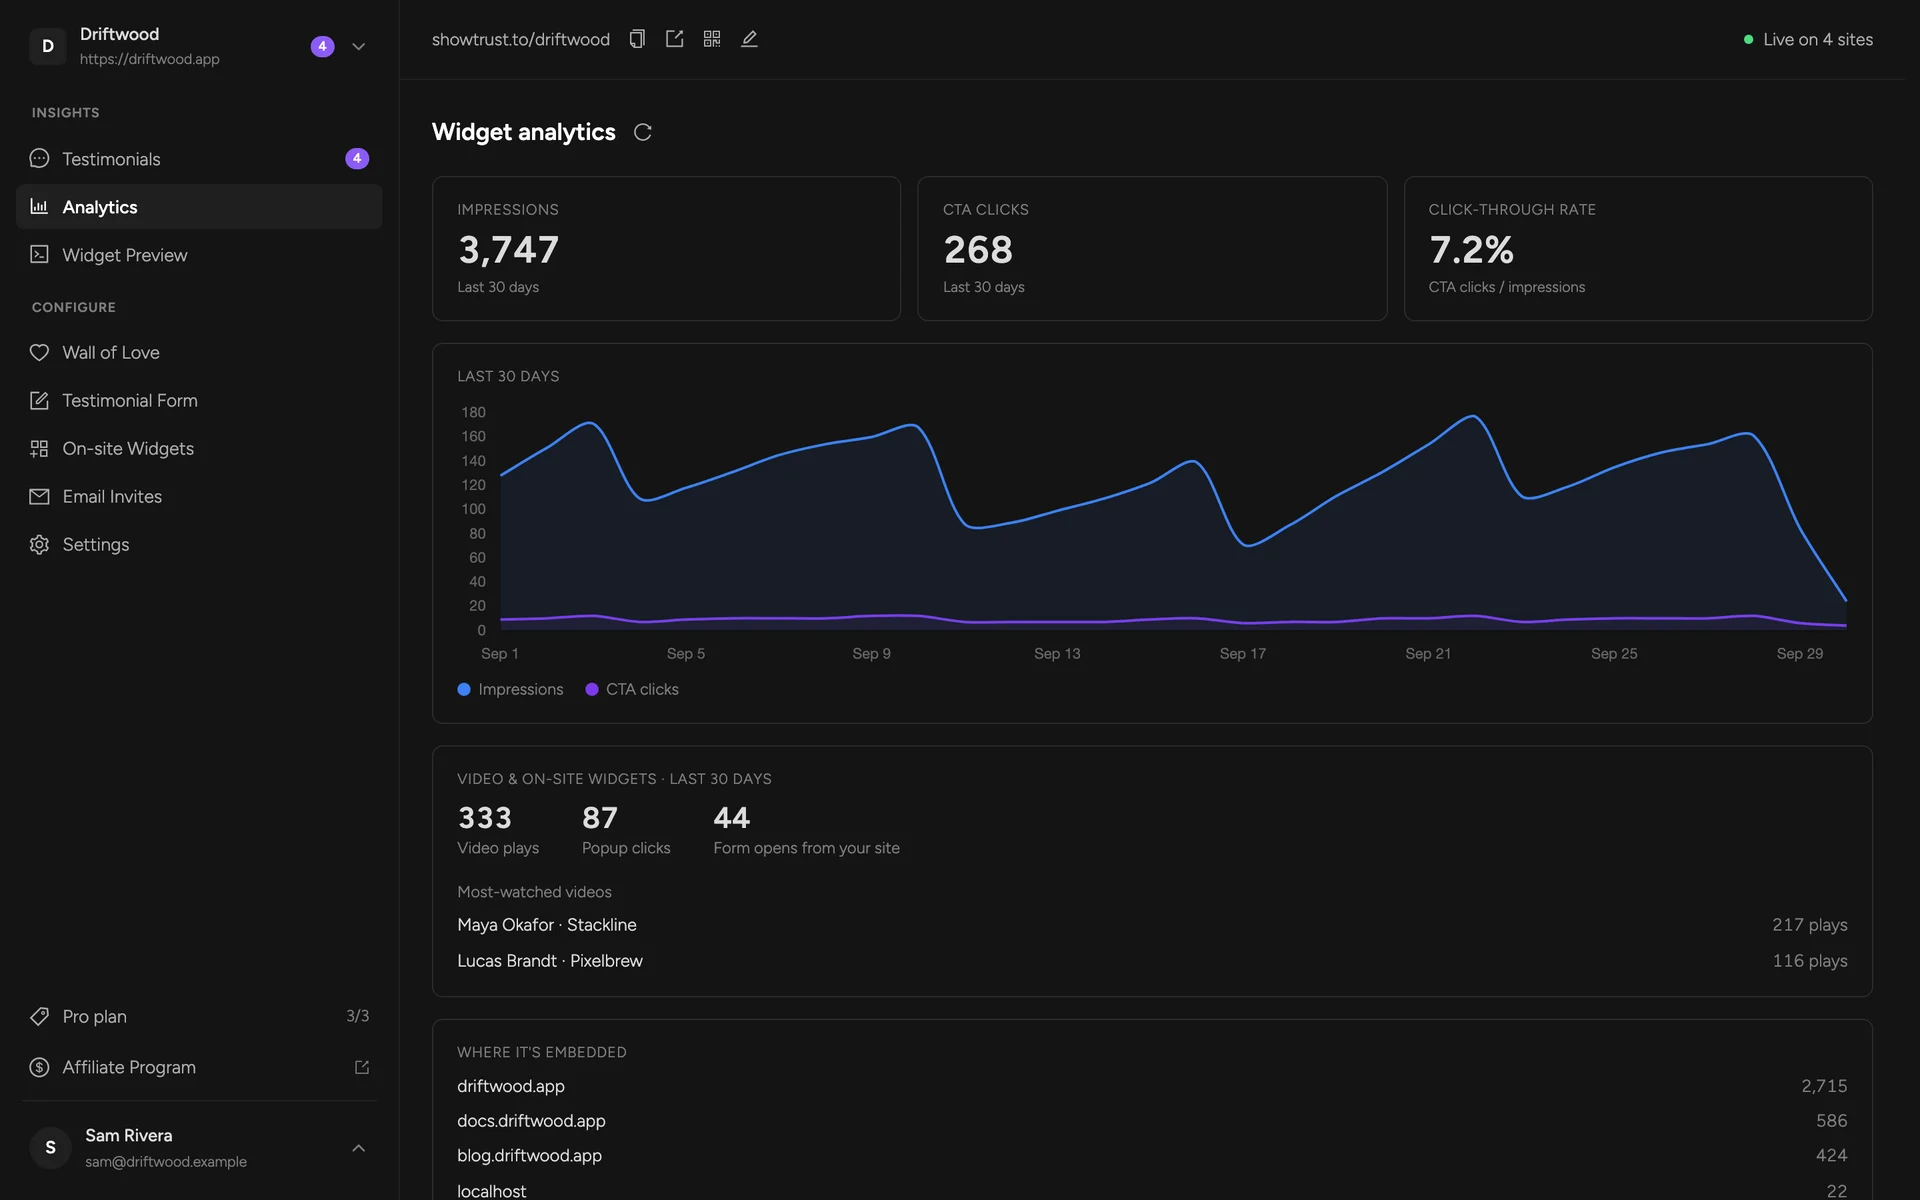This screenshot has height=1200, width=1920.
Task: Click the Driftwood workspace avatar
Action: tap(48, 46)
